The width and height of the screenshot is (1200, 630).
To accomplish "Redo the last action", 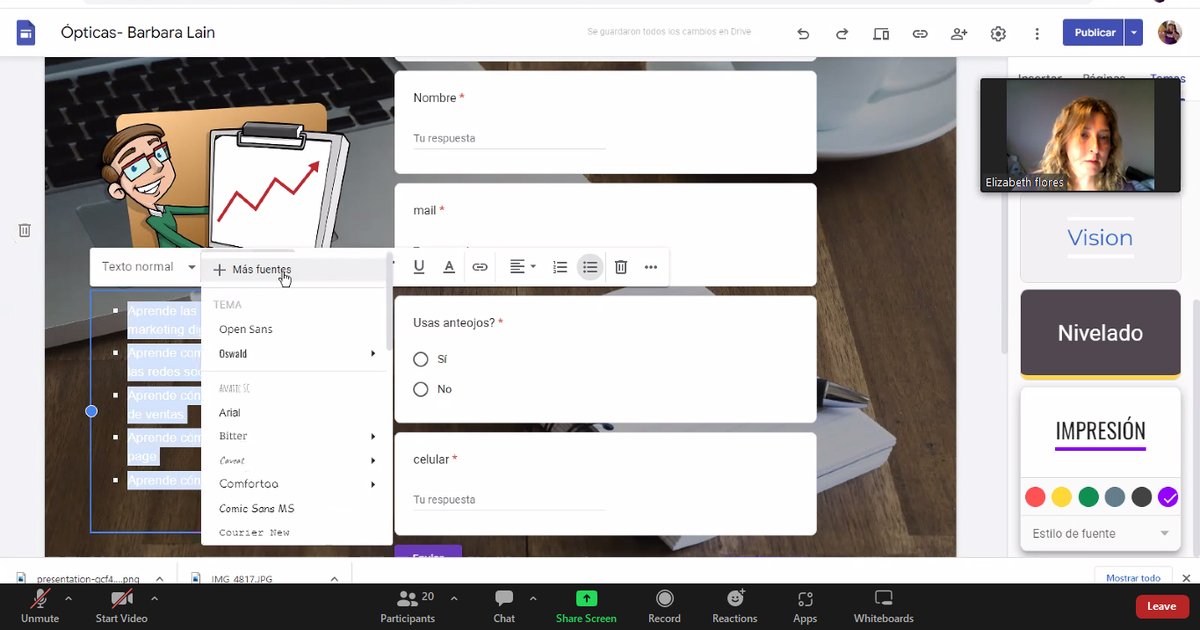I will pyautogui.click(x=842, y=33).
